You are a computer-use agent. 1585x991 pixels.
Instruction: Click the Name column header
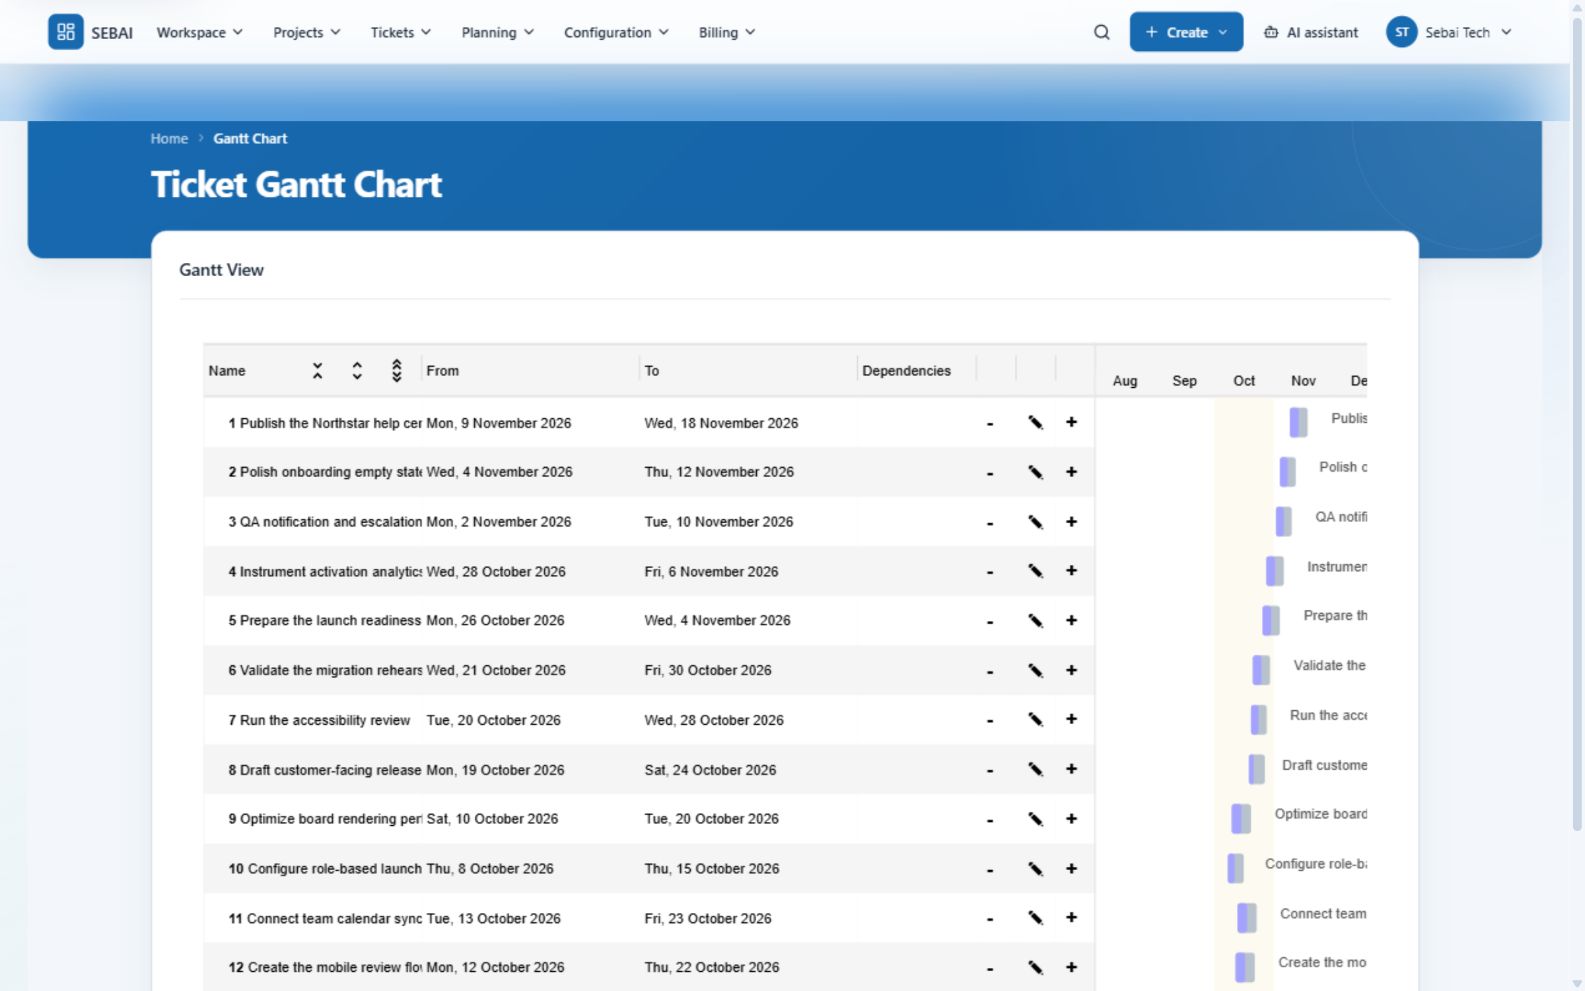point(227,371)
